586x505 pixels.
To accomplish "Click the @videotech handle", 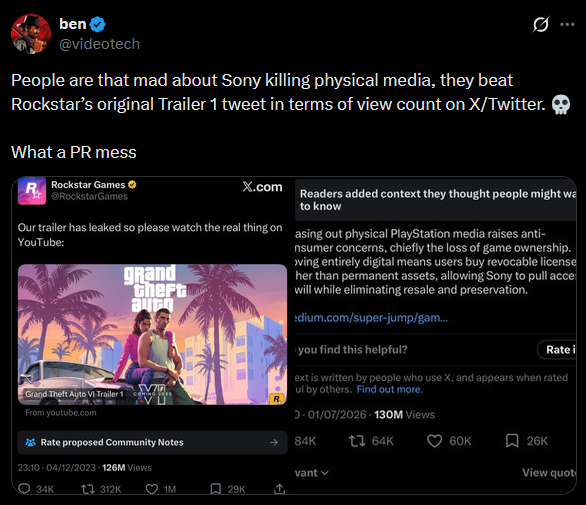I will pos(99,44).
